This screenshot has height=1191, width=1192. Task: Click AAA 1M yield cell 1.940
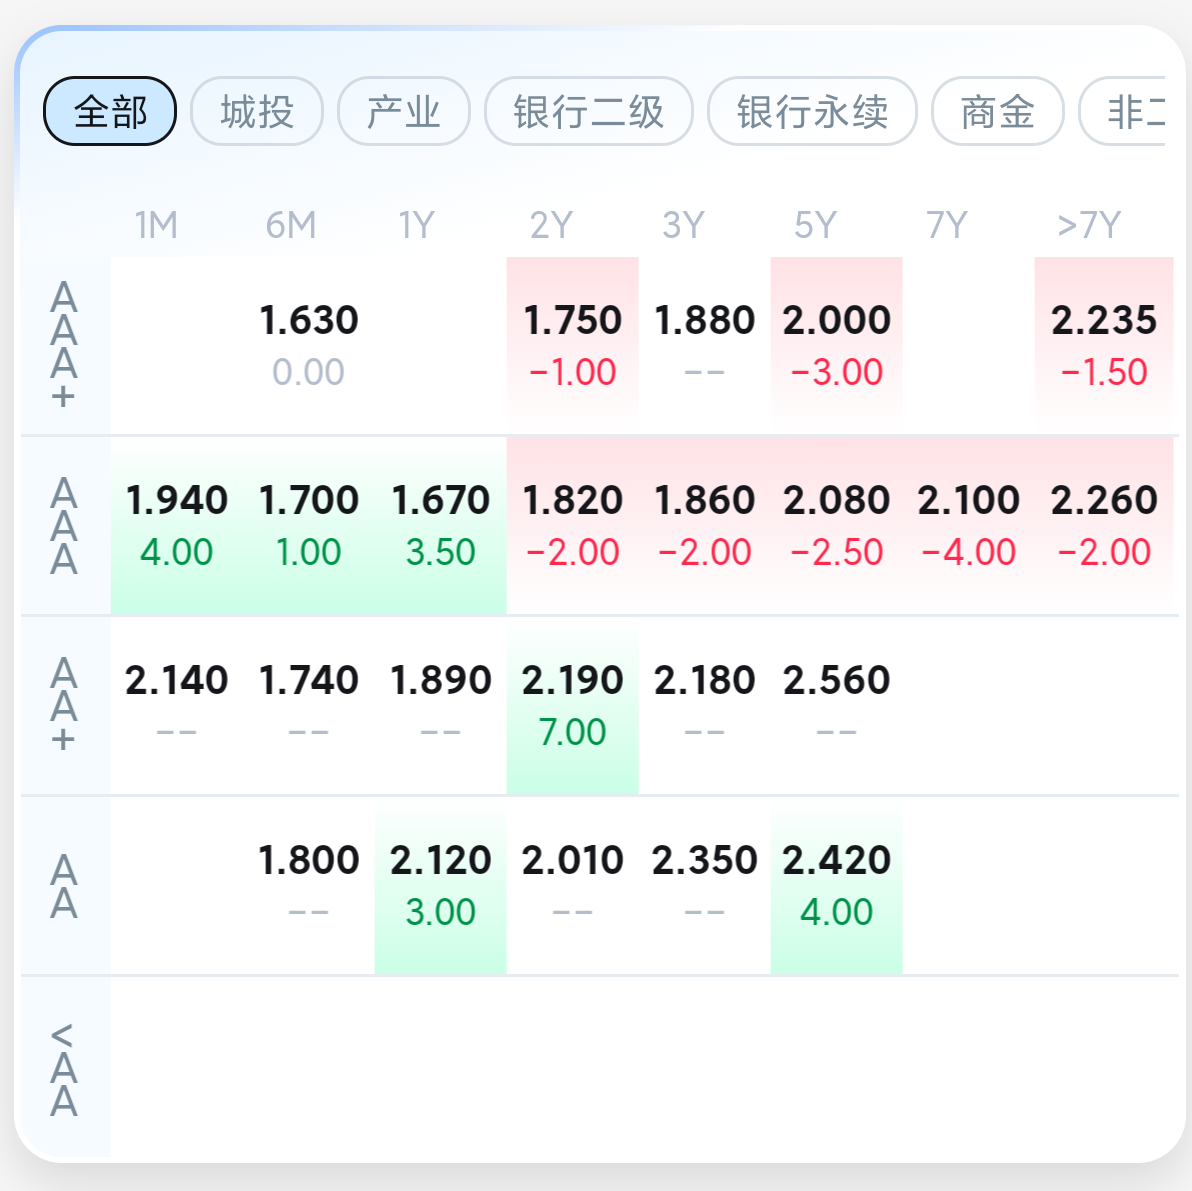coord(177,524)
